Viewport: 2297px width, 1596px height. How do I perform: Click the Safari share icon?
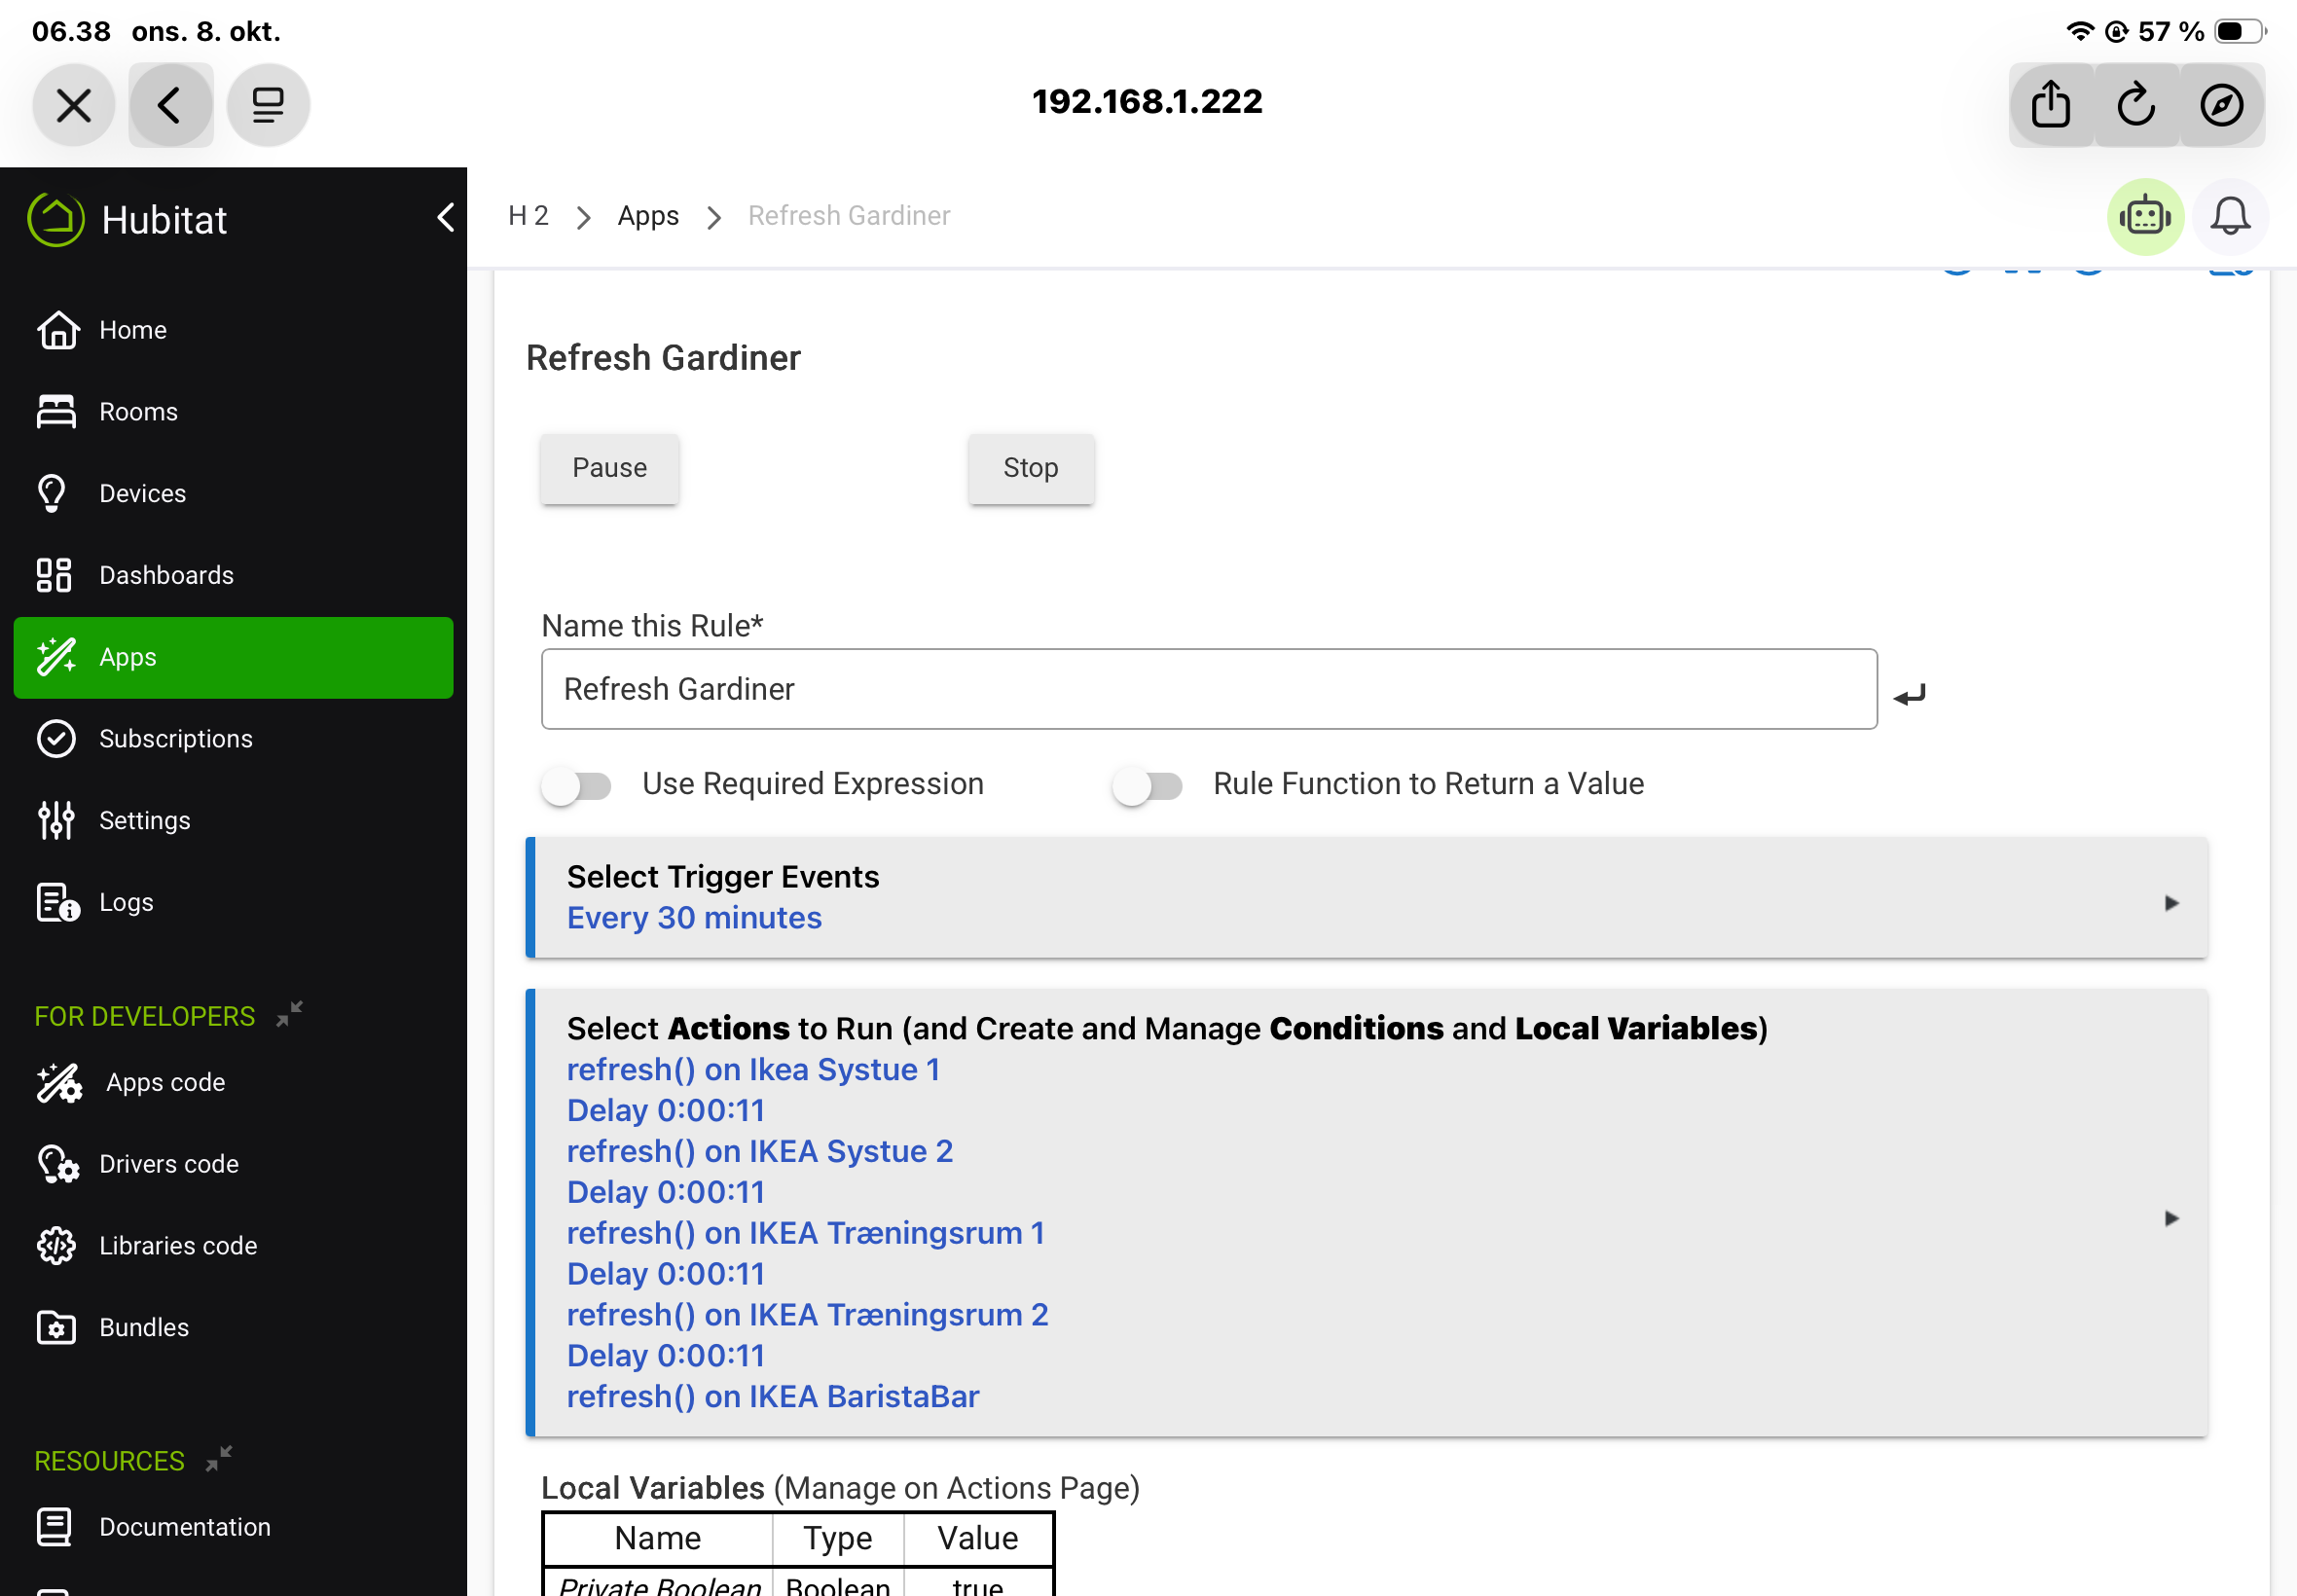point(2050,105)
